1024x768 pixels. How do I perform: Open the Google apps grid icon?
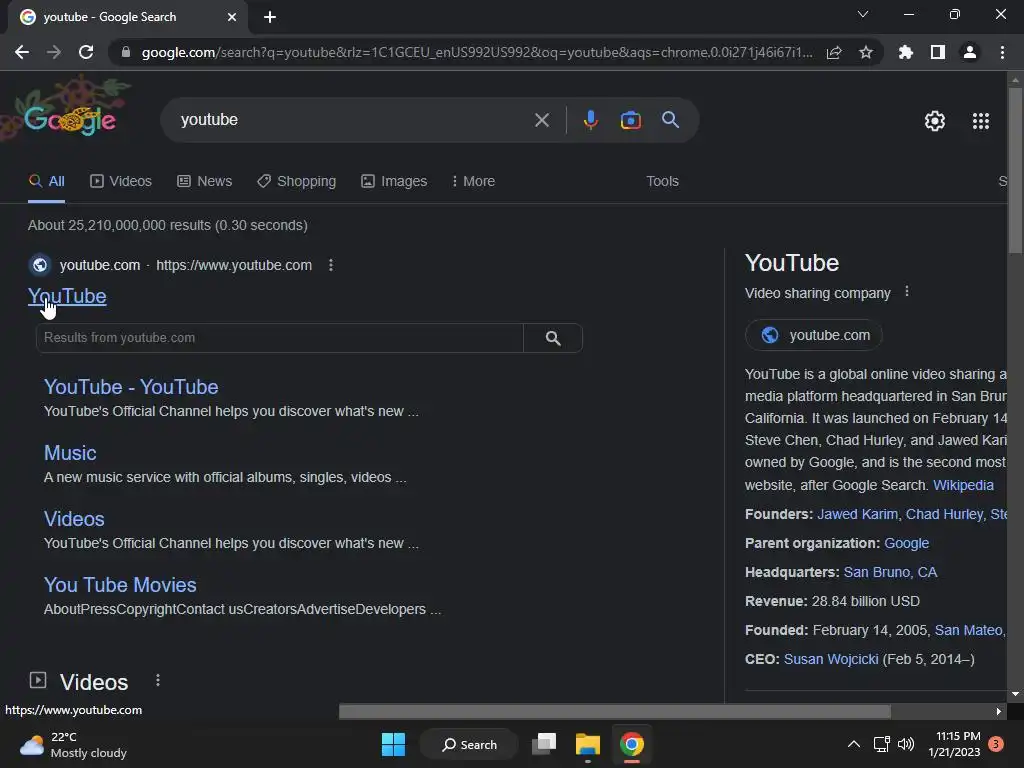pos(981,121)
